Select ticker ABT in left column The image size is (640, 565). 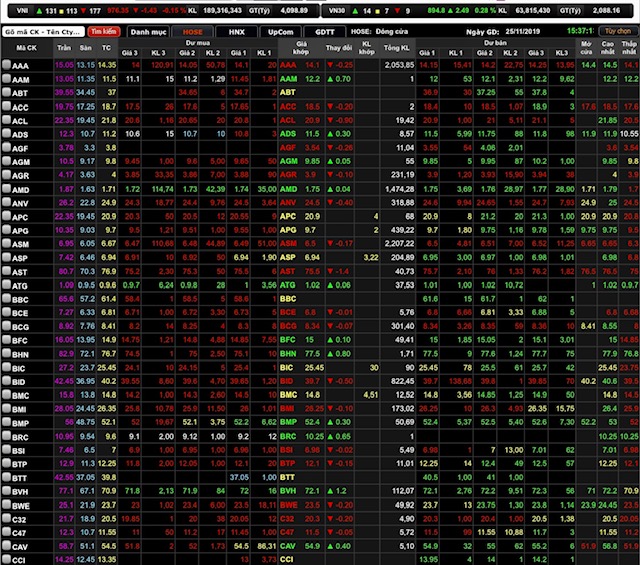click(x=20, y=93)
